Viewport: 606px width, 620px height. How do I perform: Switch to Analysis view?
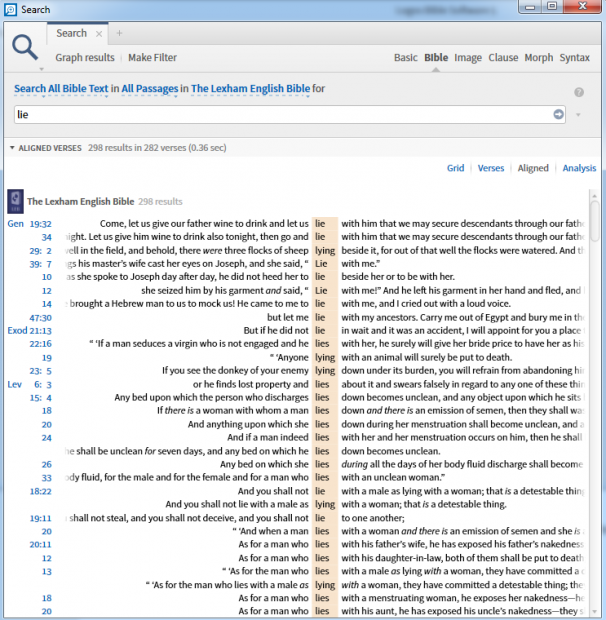(579, 168)
